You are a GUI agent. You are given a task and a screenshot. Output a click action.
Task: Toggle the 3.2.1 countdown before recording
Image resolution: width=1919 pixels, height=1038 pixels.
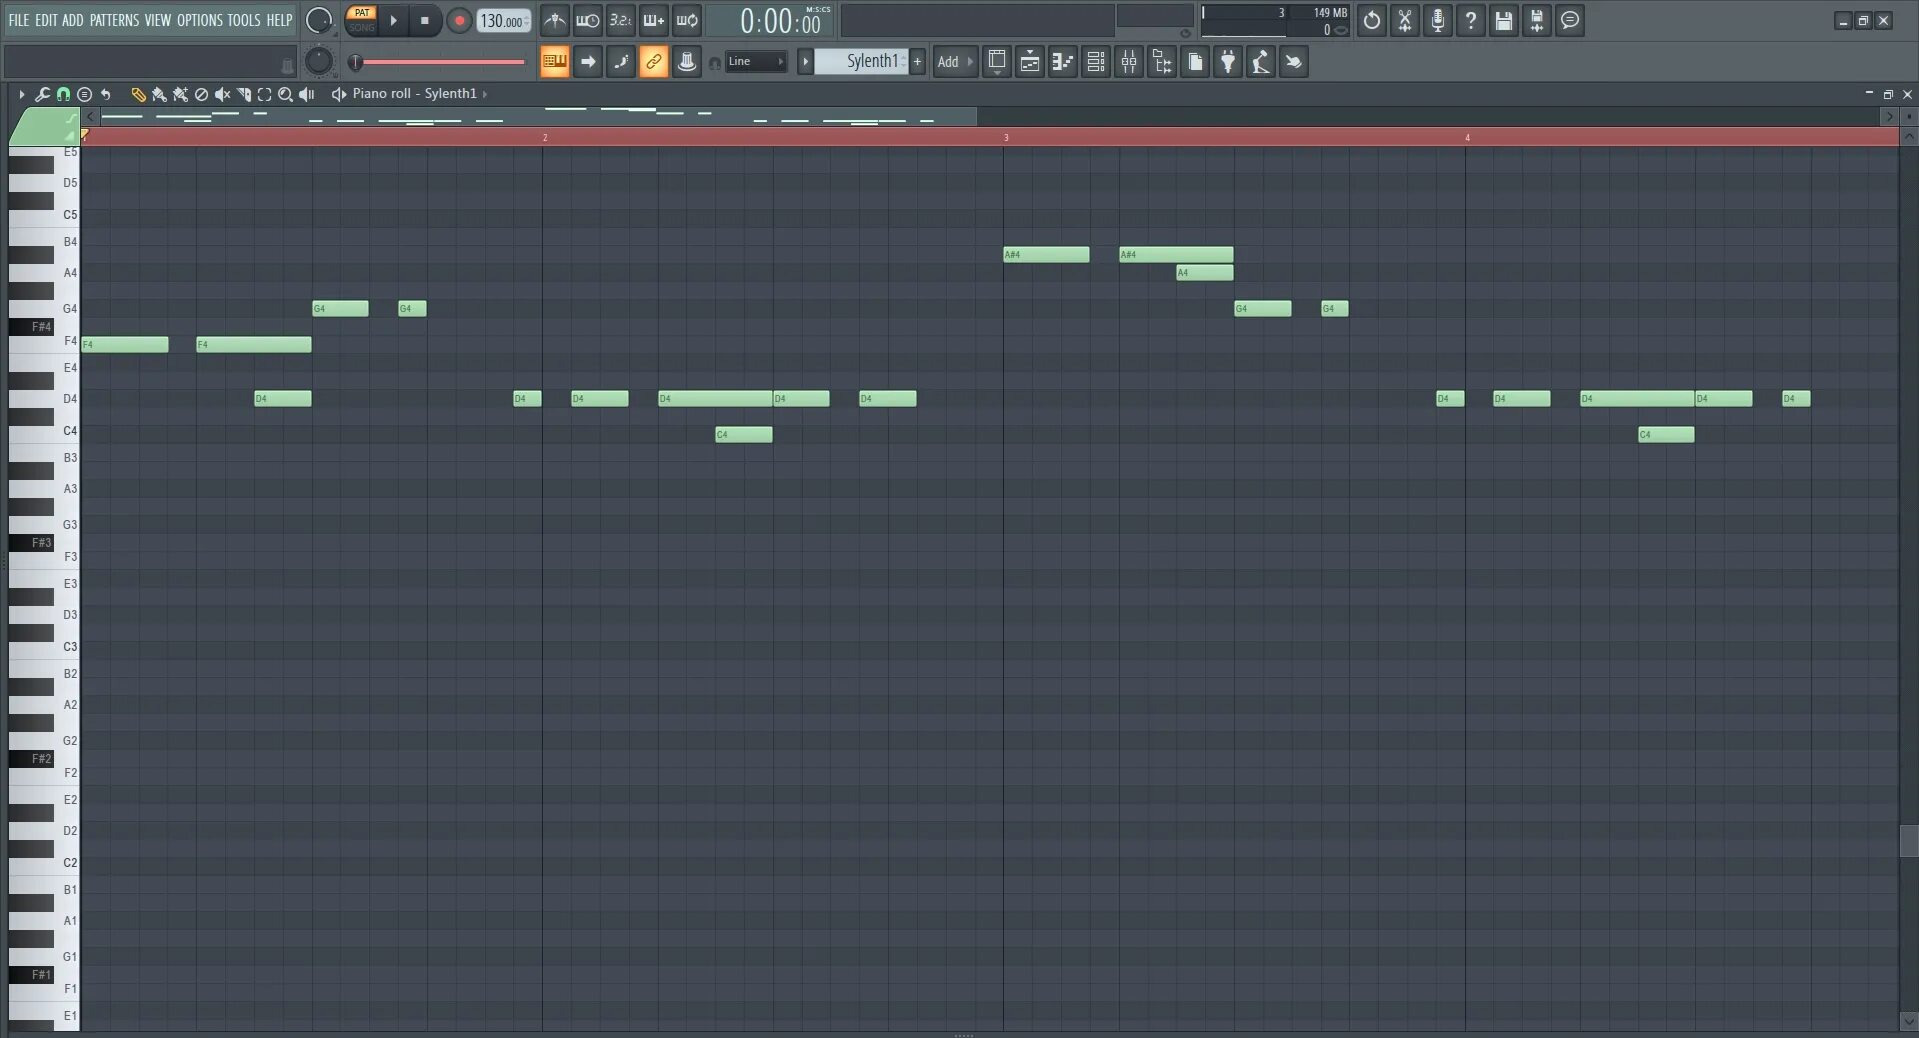[620, 20]
